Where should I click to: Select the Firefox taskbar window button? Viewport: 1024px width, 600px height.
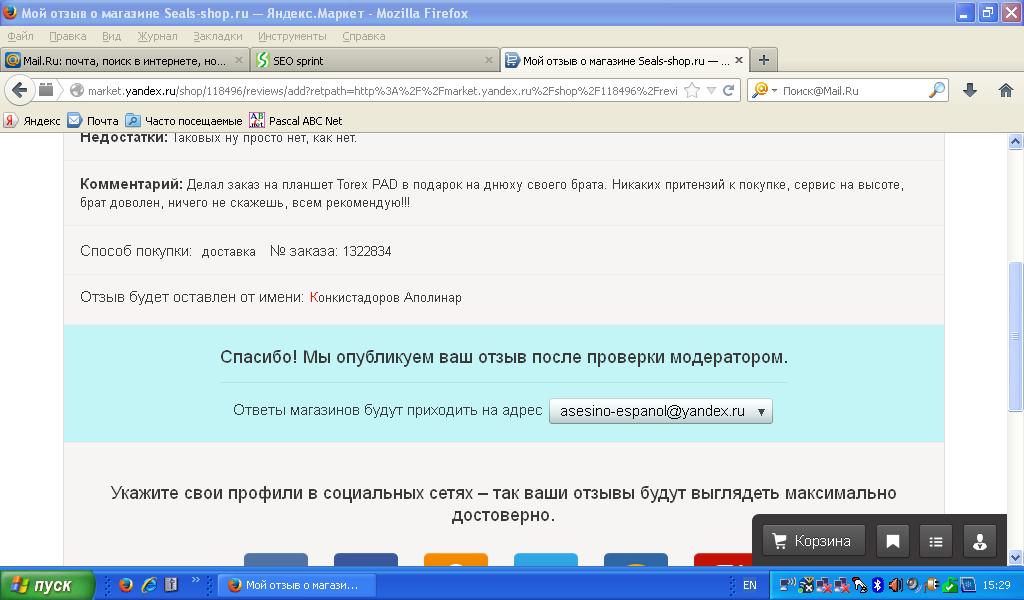pyautogui.click(x=297, y=585)
